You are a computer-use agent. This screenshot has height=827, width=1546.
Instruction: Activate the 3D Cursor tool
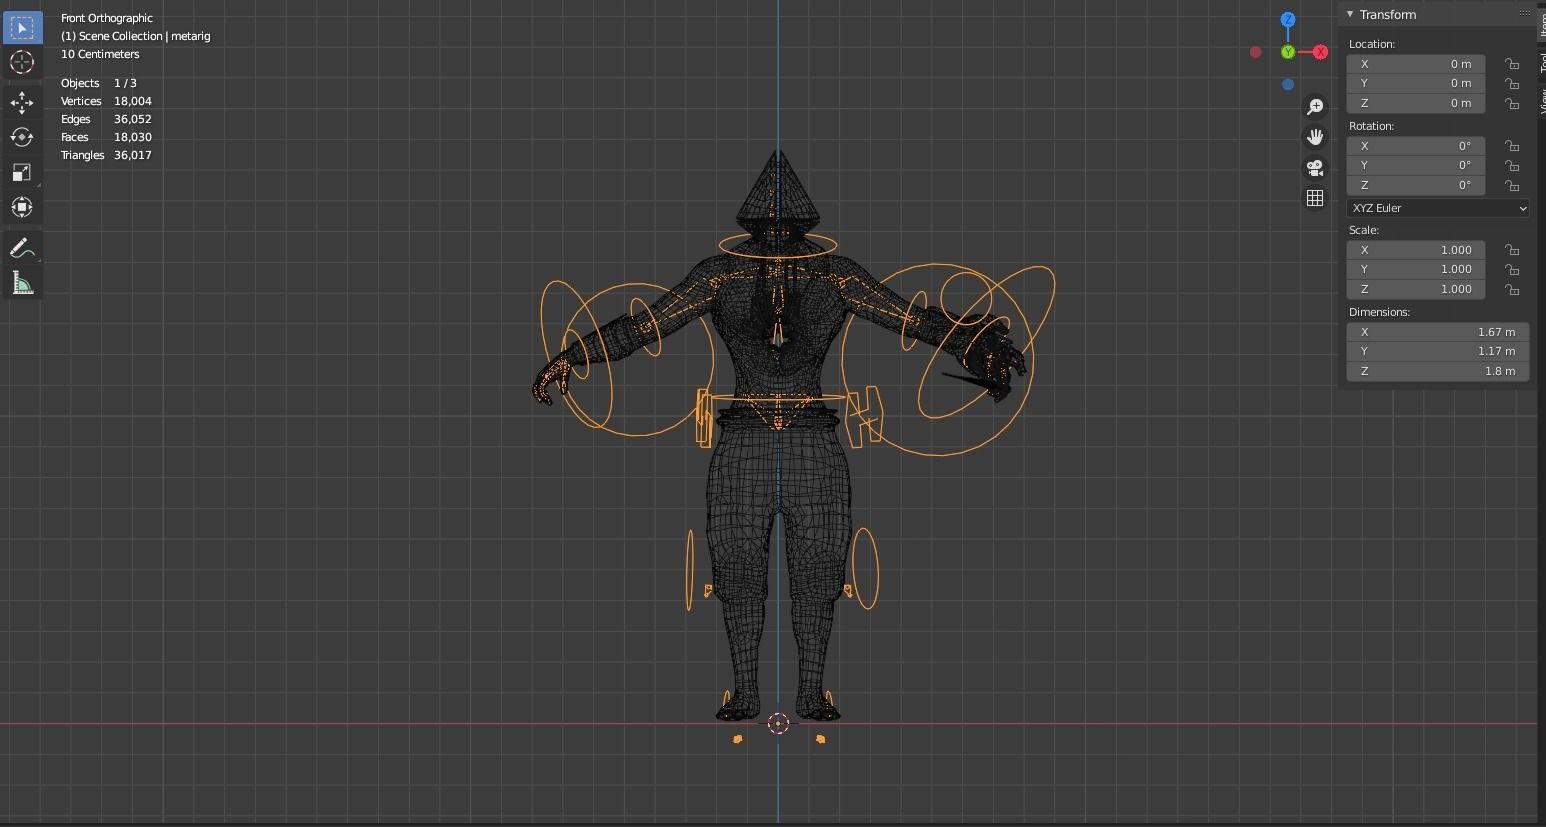tap(21, 62)
